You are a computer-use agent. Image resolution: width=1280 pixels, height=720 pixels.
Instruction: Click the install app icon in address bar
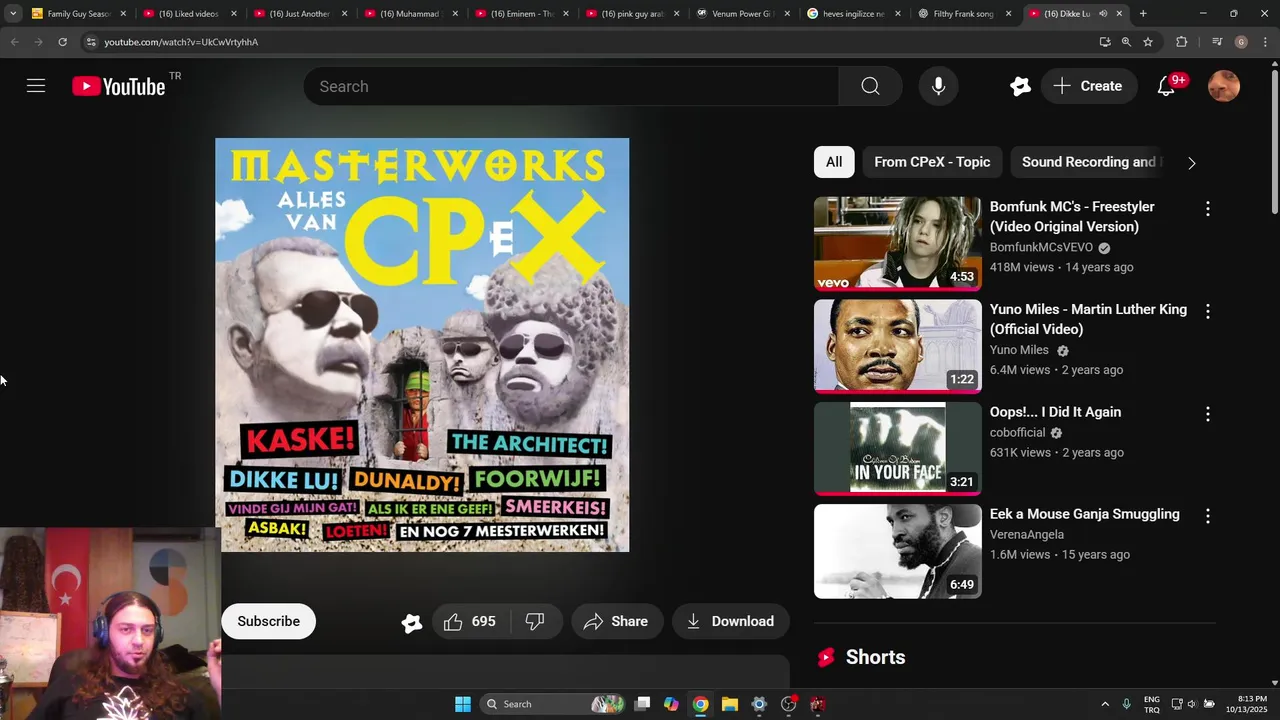[x=1104, y=42]
